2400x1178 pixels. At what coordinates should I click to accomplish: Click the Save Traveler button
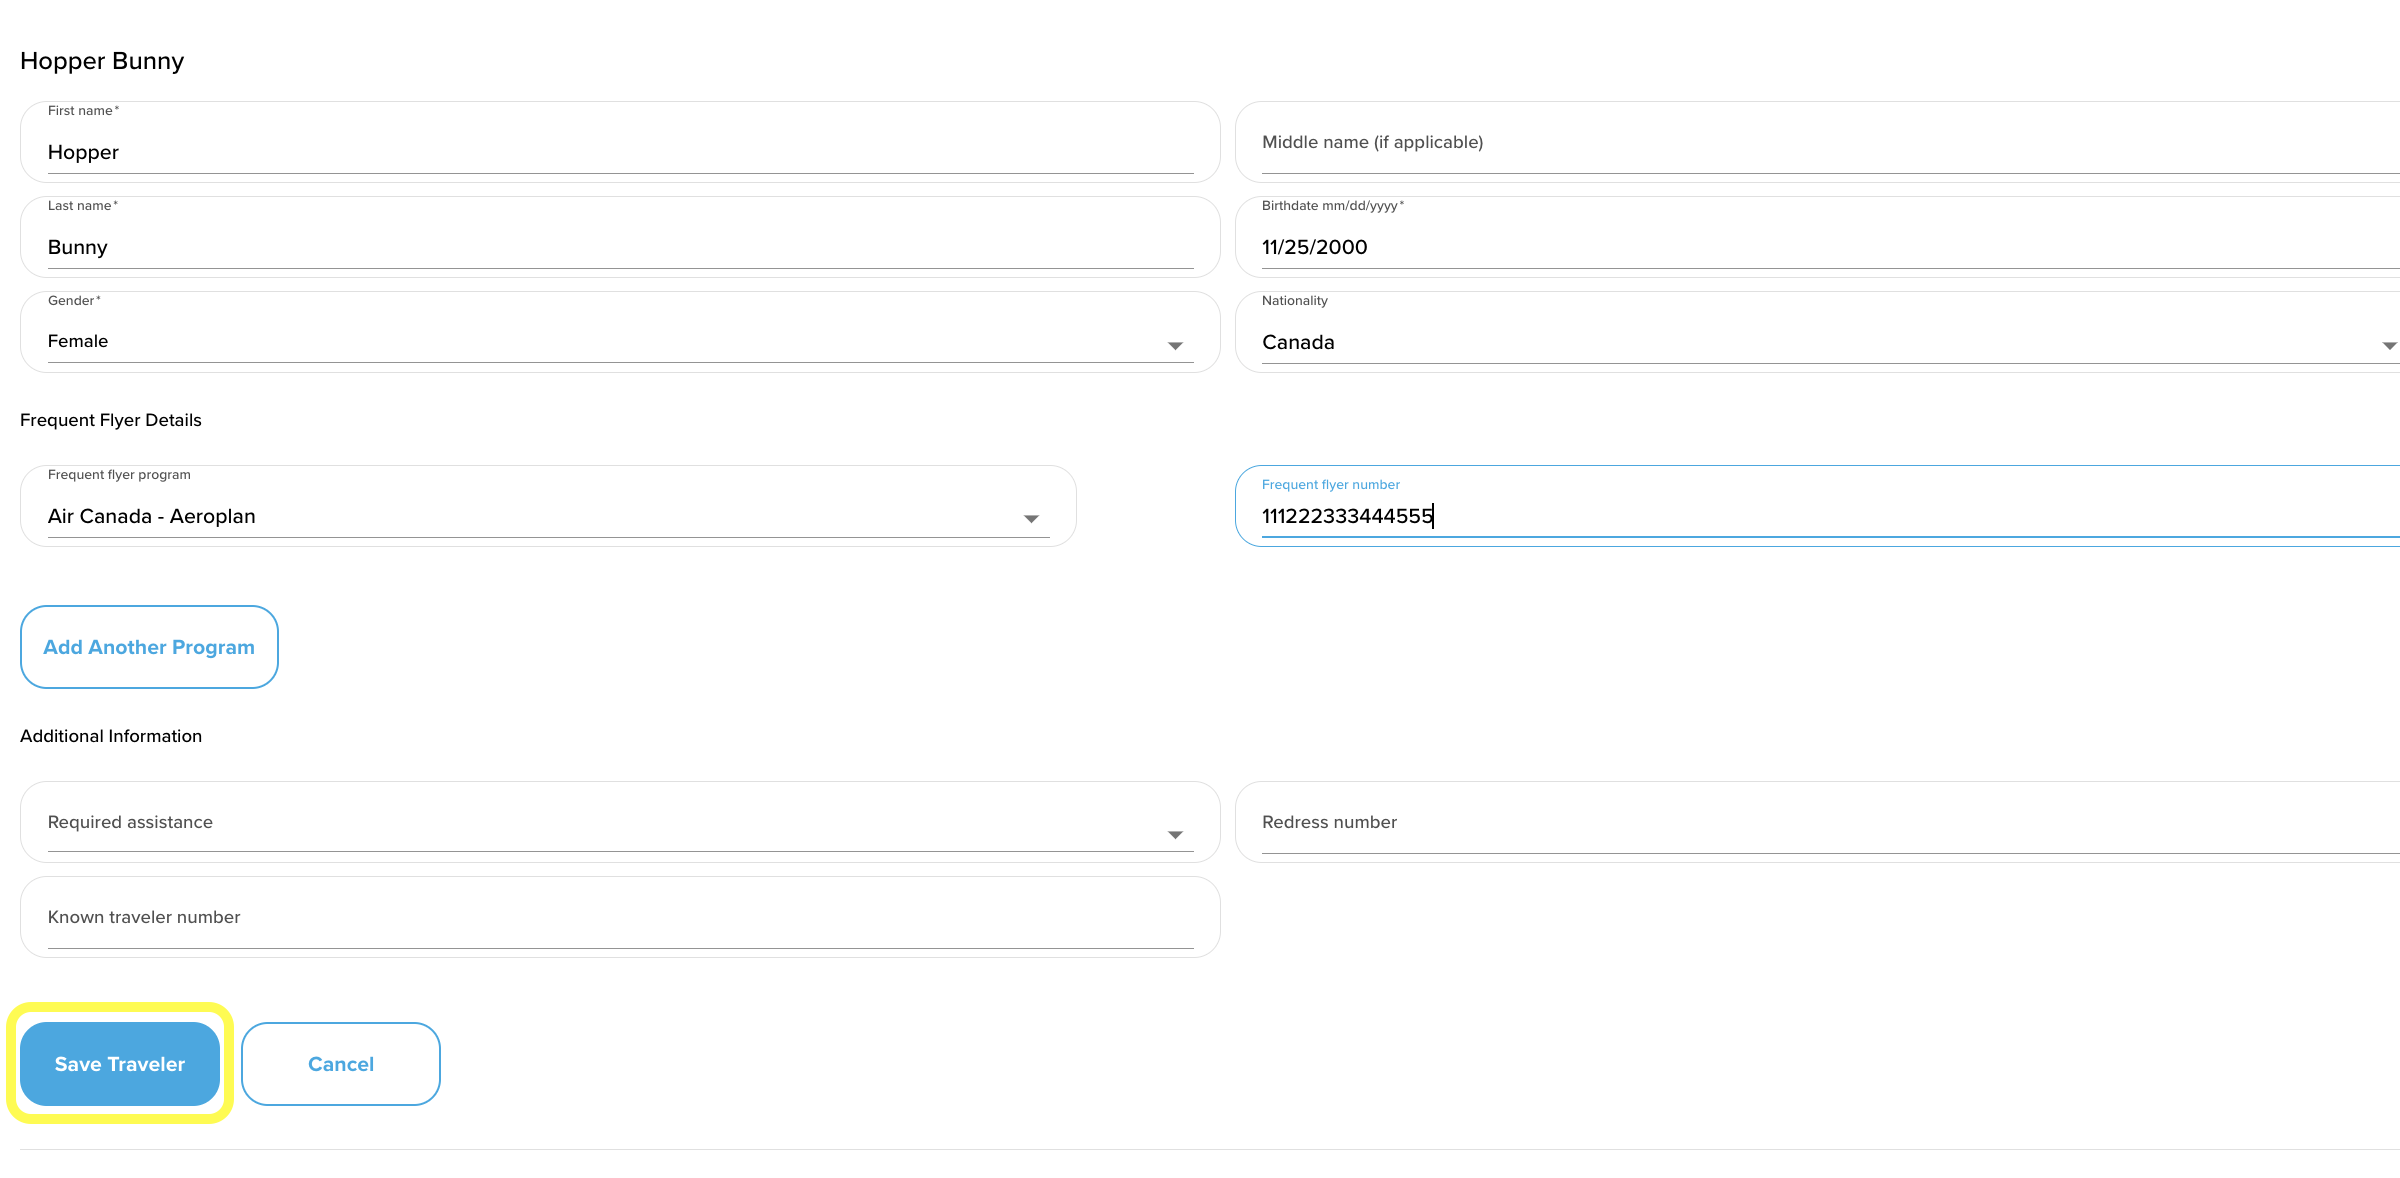[120, 1064]
